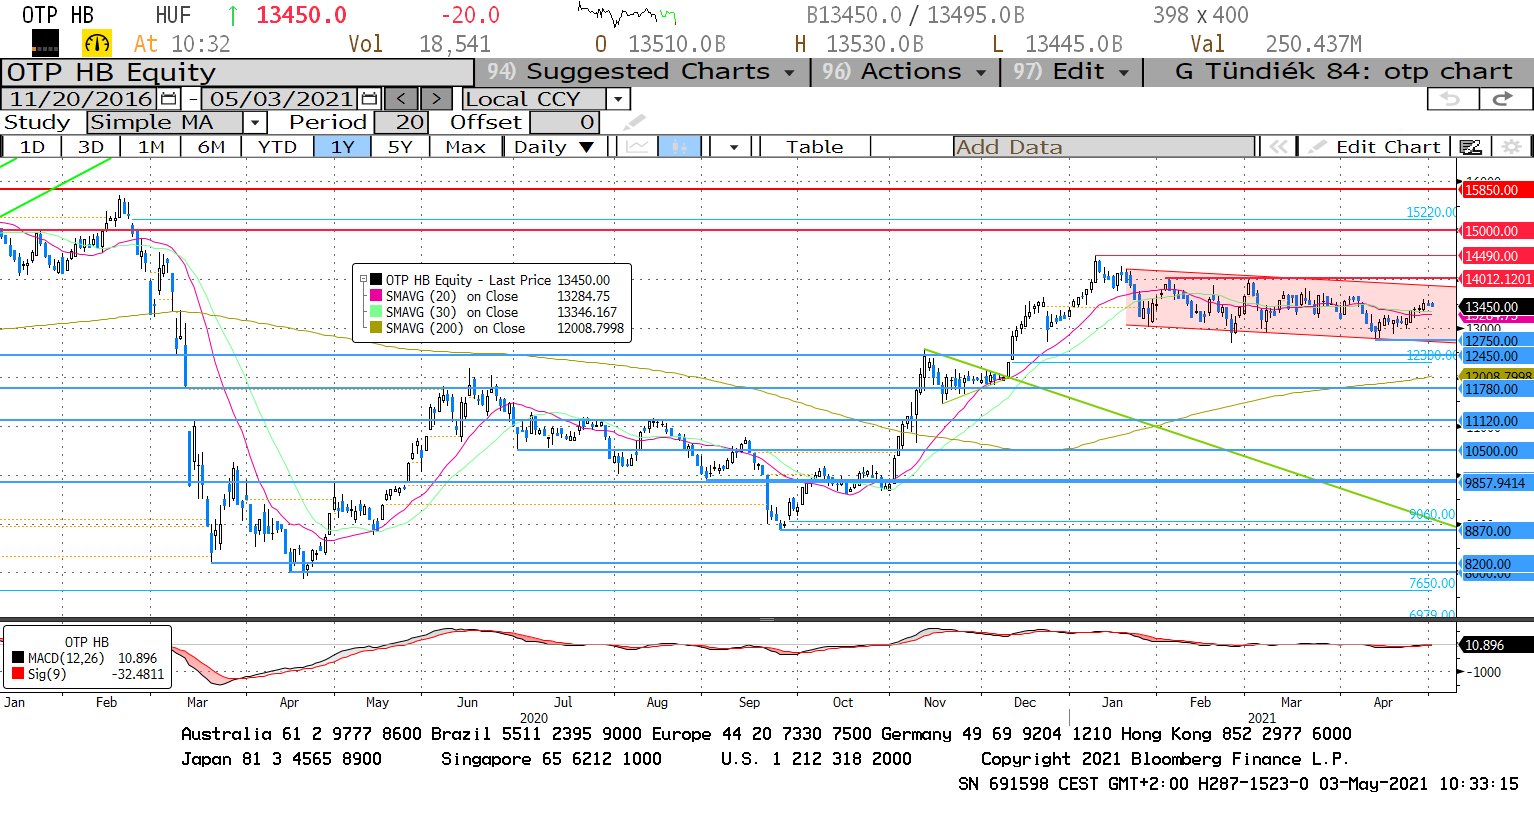
Task: Select YTD time range
Action: click(277, 147)
